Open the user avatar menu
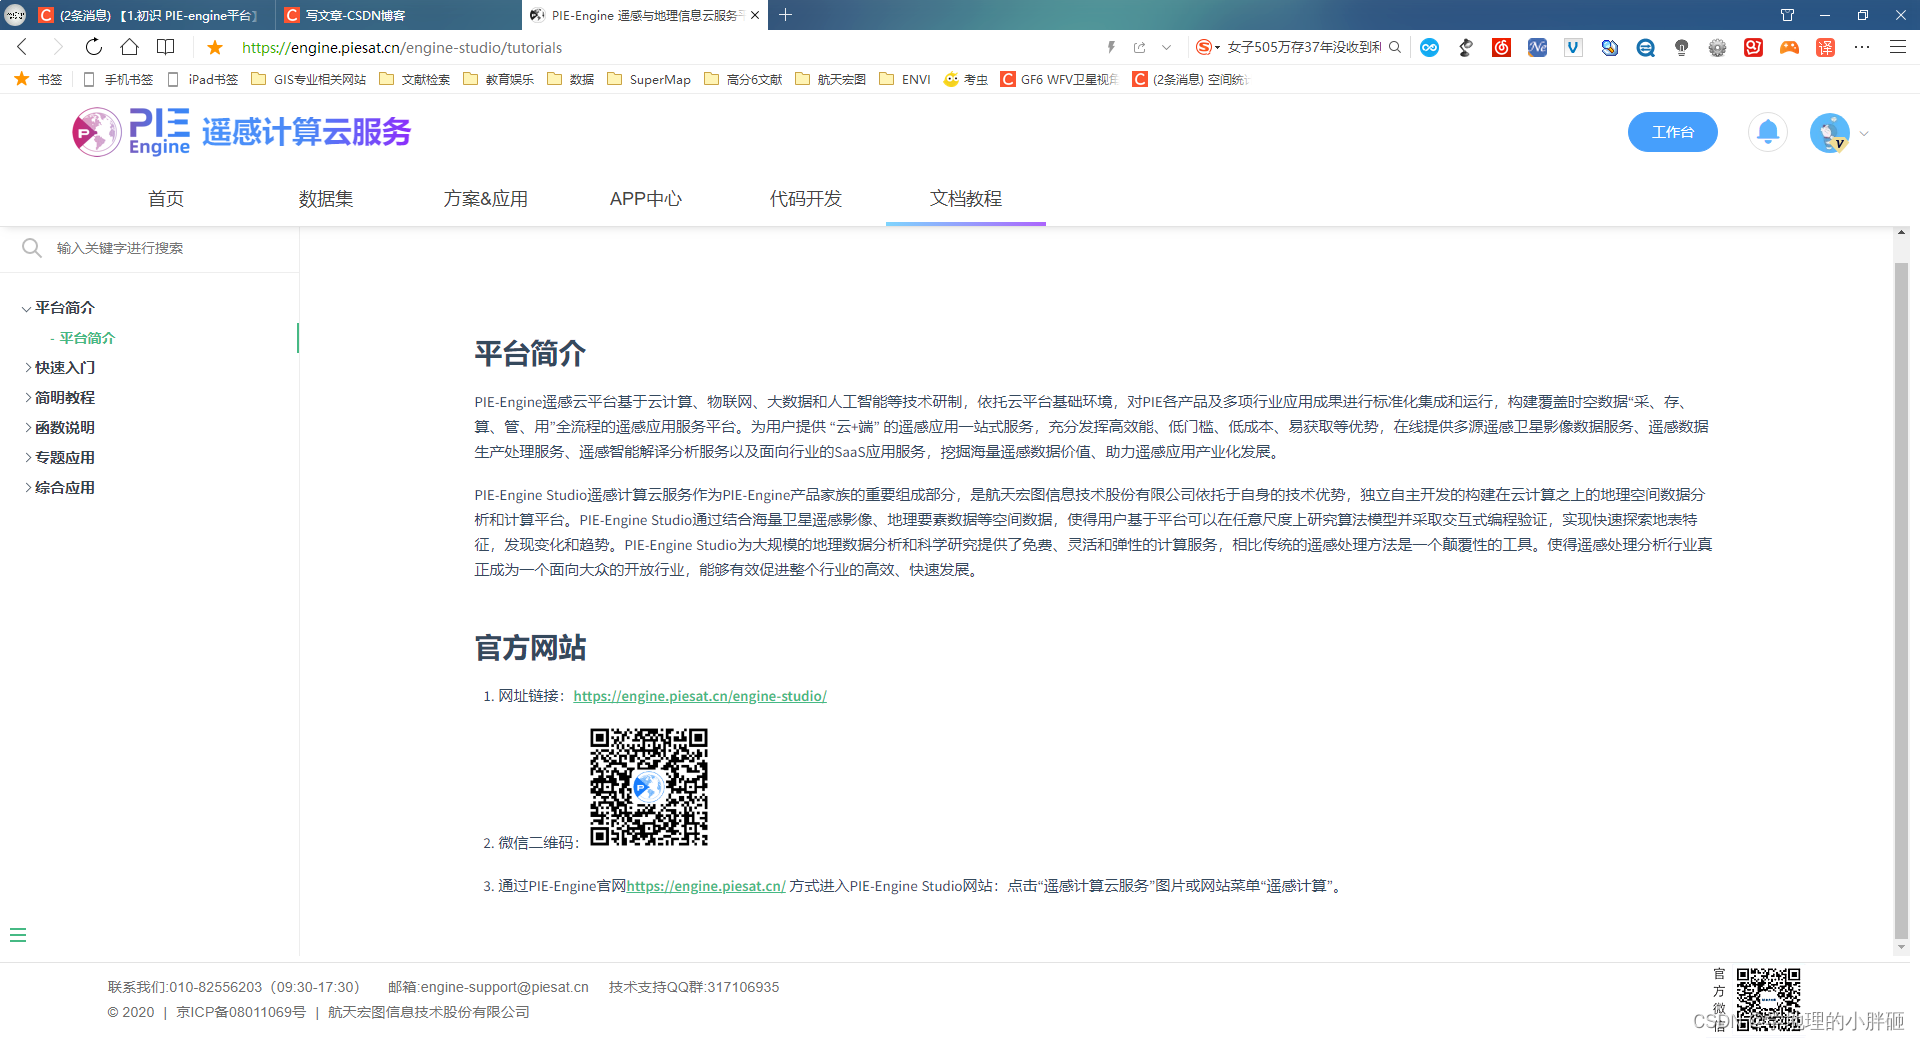The width and height of the screenshot is (1920, 1040). tap(1829, 132)
